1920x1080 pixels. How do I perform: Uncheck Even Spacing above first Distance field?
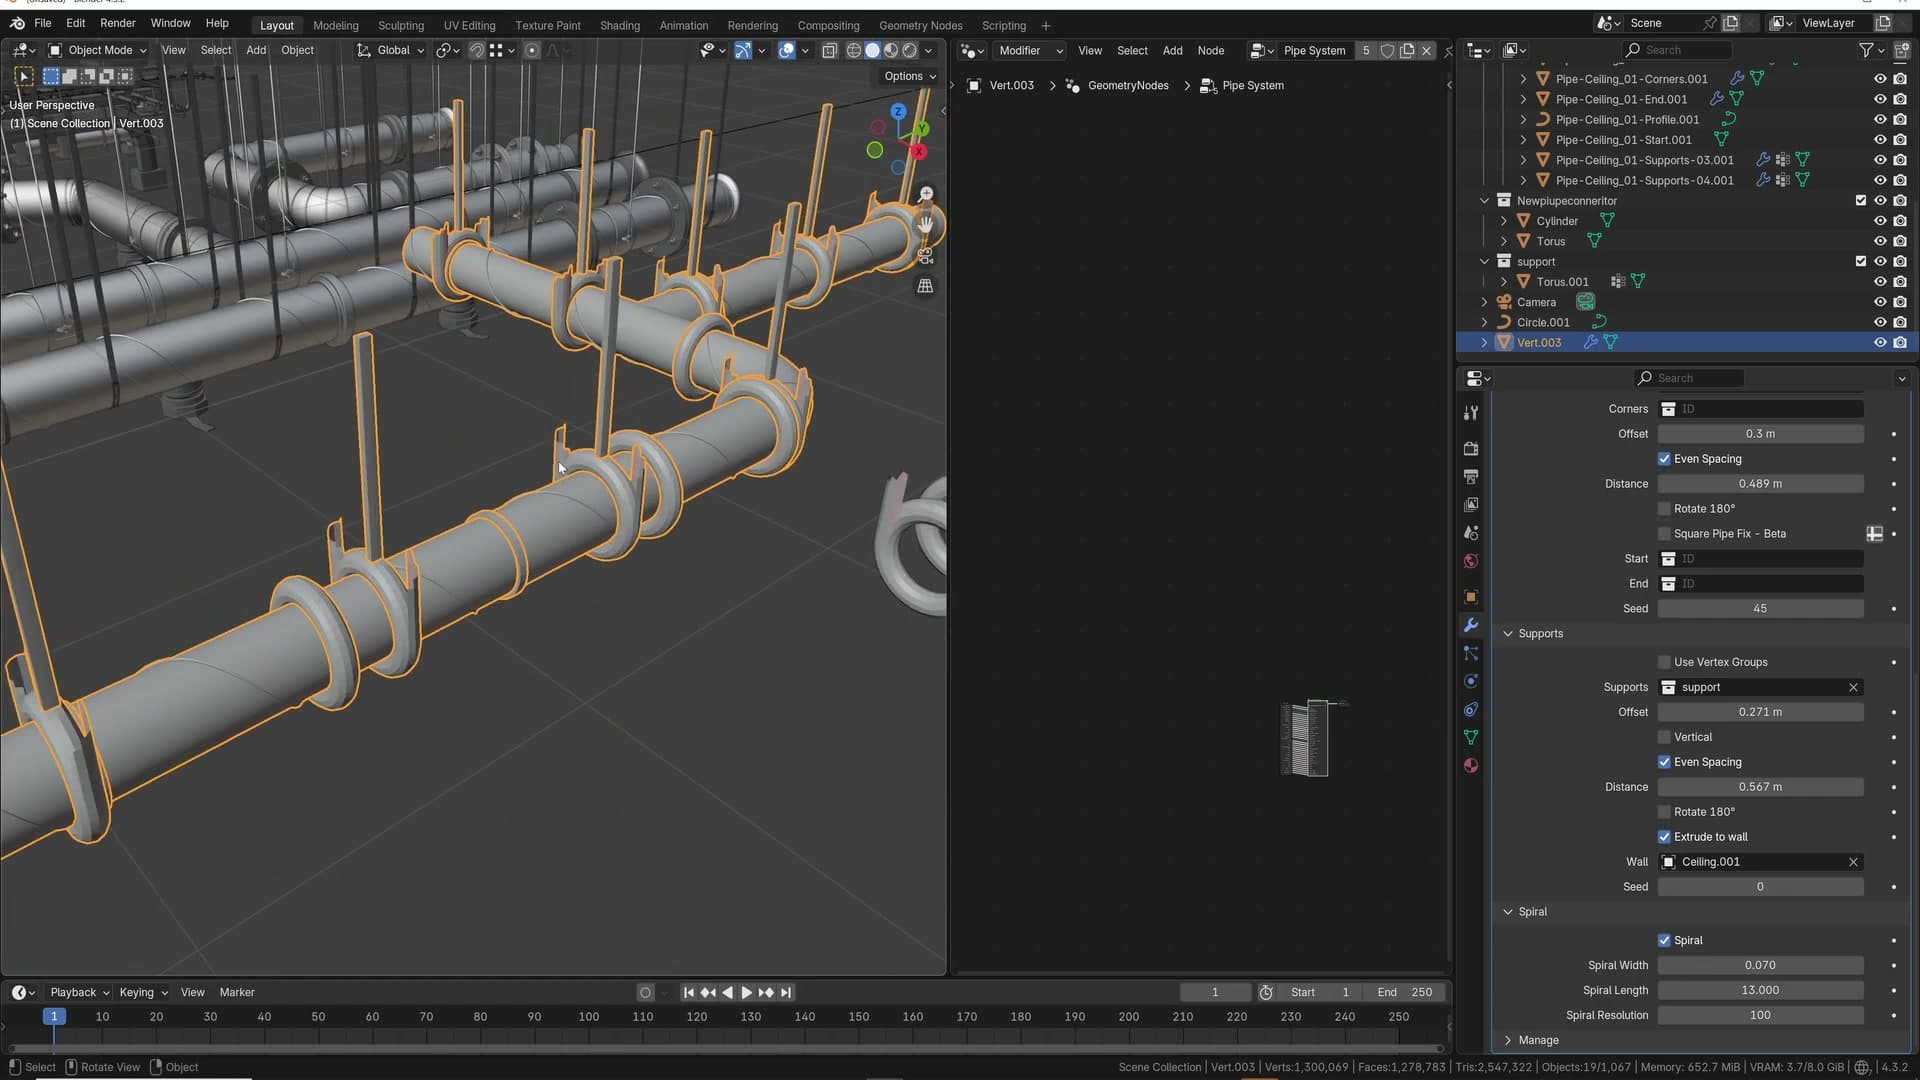pyautogui.click(x=1664, y=459)
